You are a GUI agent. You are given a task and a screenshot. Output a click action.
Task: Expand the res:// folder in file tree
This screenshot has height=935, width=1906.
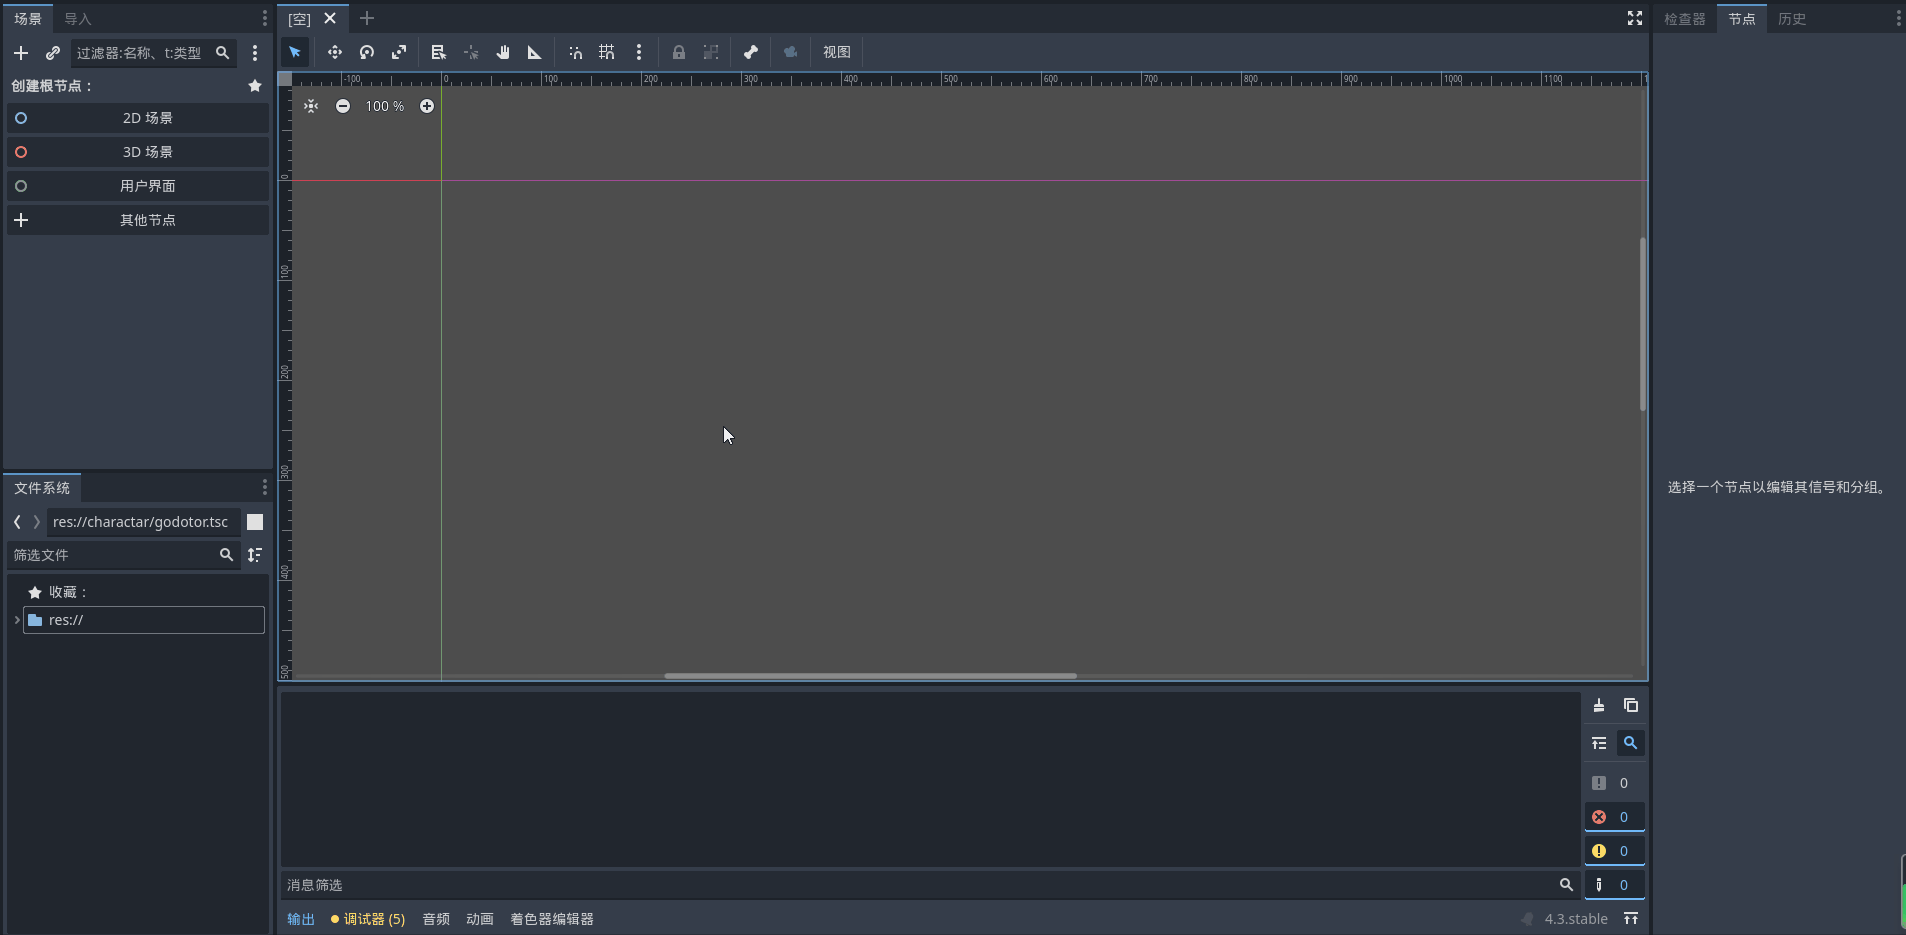click(x=17, y=620)
